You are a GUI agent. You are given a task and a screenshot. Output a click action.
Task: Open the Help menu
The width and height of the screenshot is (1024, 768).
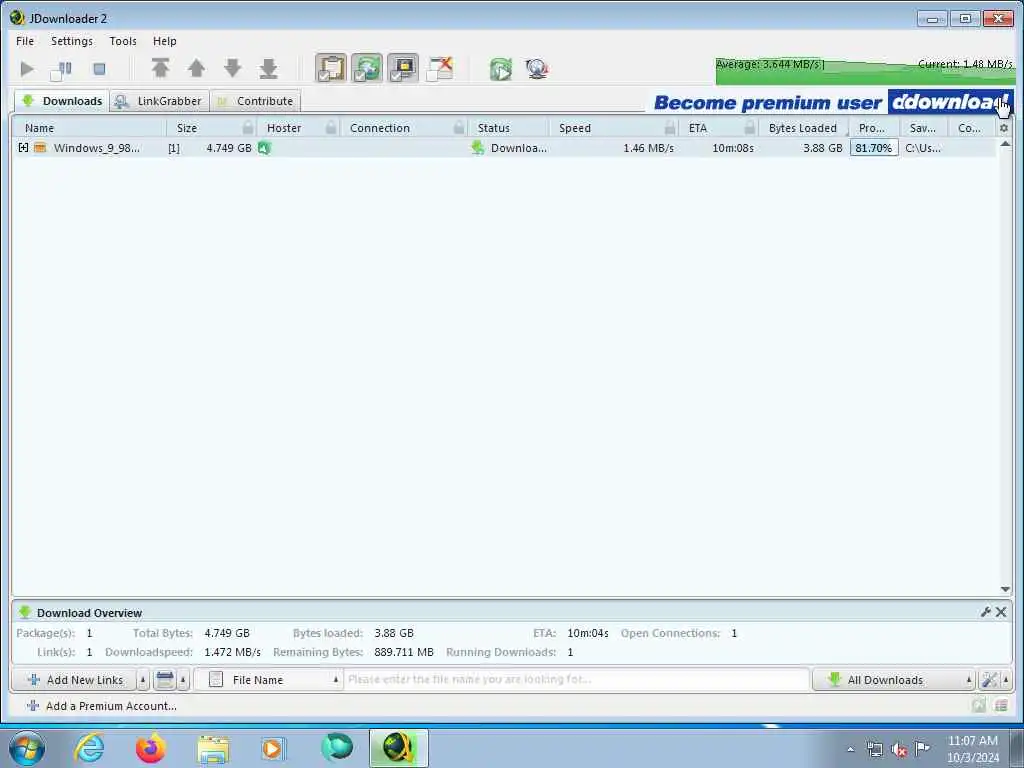[165, 41]
